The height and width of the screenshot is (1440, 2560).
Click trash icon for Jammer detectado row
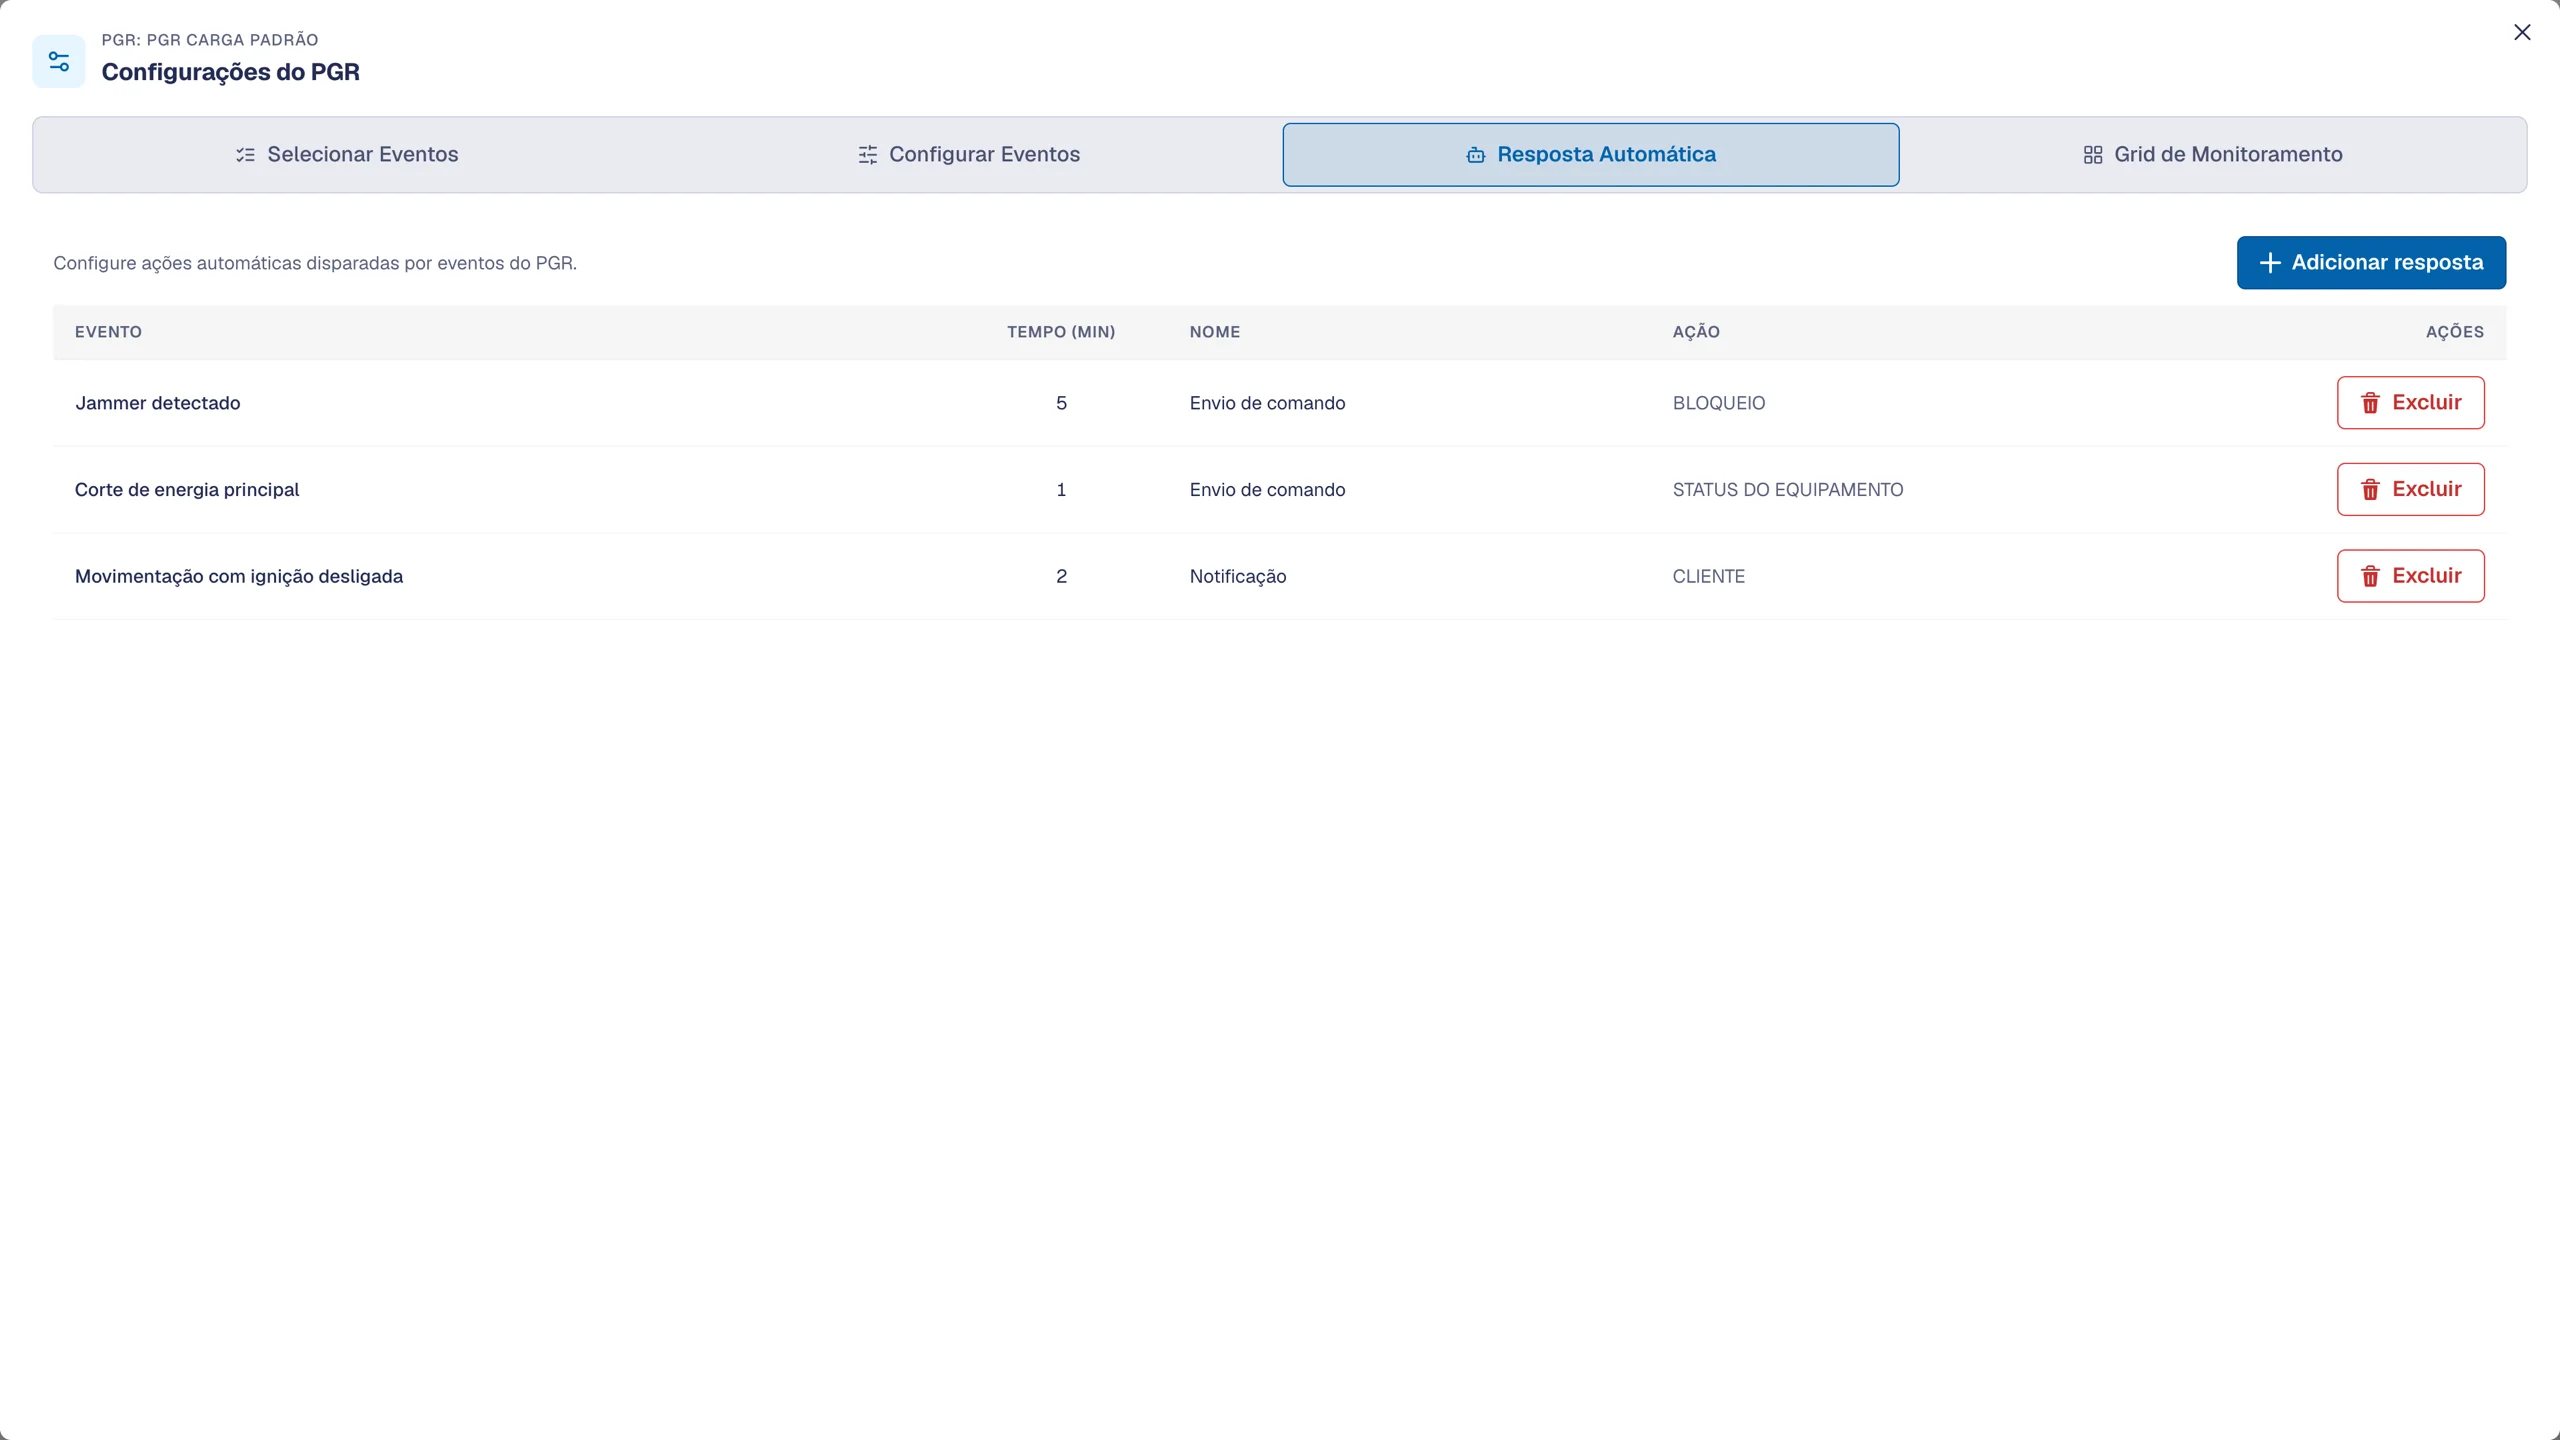pyautogui.click(x=2370, y=403)
